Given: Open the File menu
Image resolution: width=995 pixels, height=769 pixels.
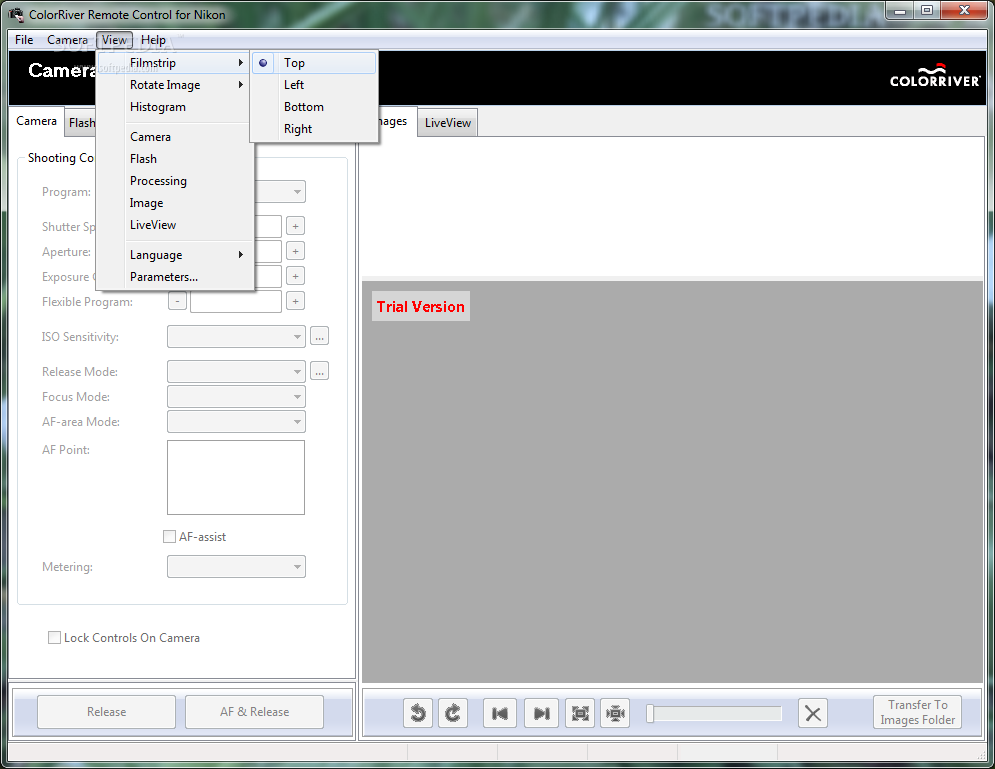Looking at the screenshot, I should click(x=24, y=40).
